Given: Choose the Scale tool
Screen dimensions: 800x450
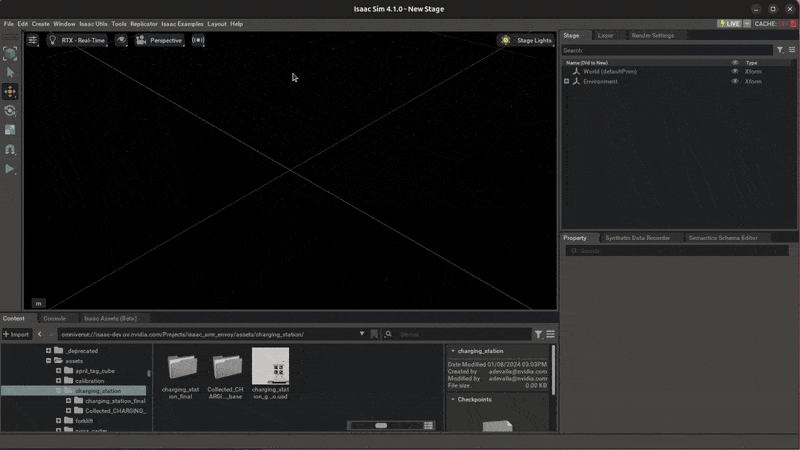Looking at the screenshot, I should pos(10,130).
